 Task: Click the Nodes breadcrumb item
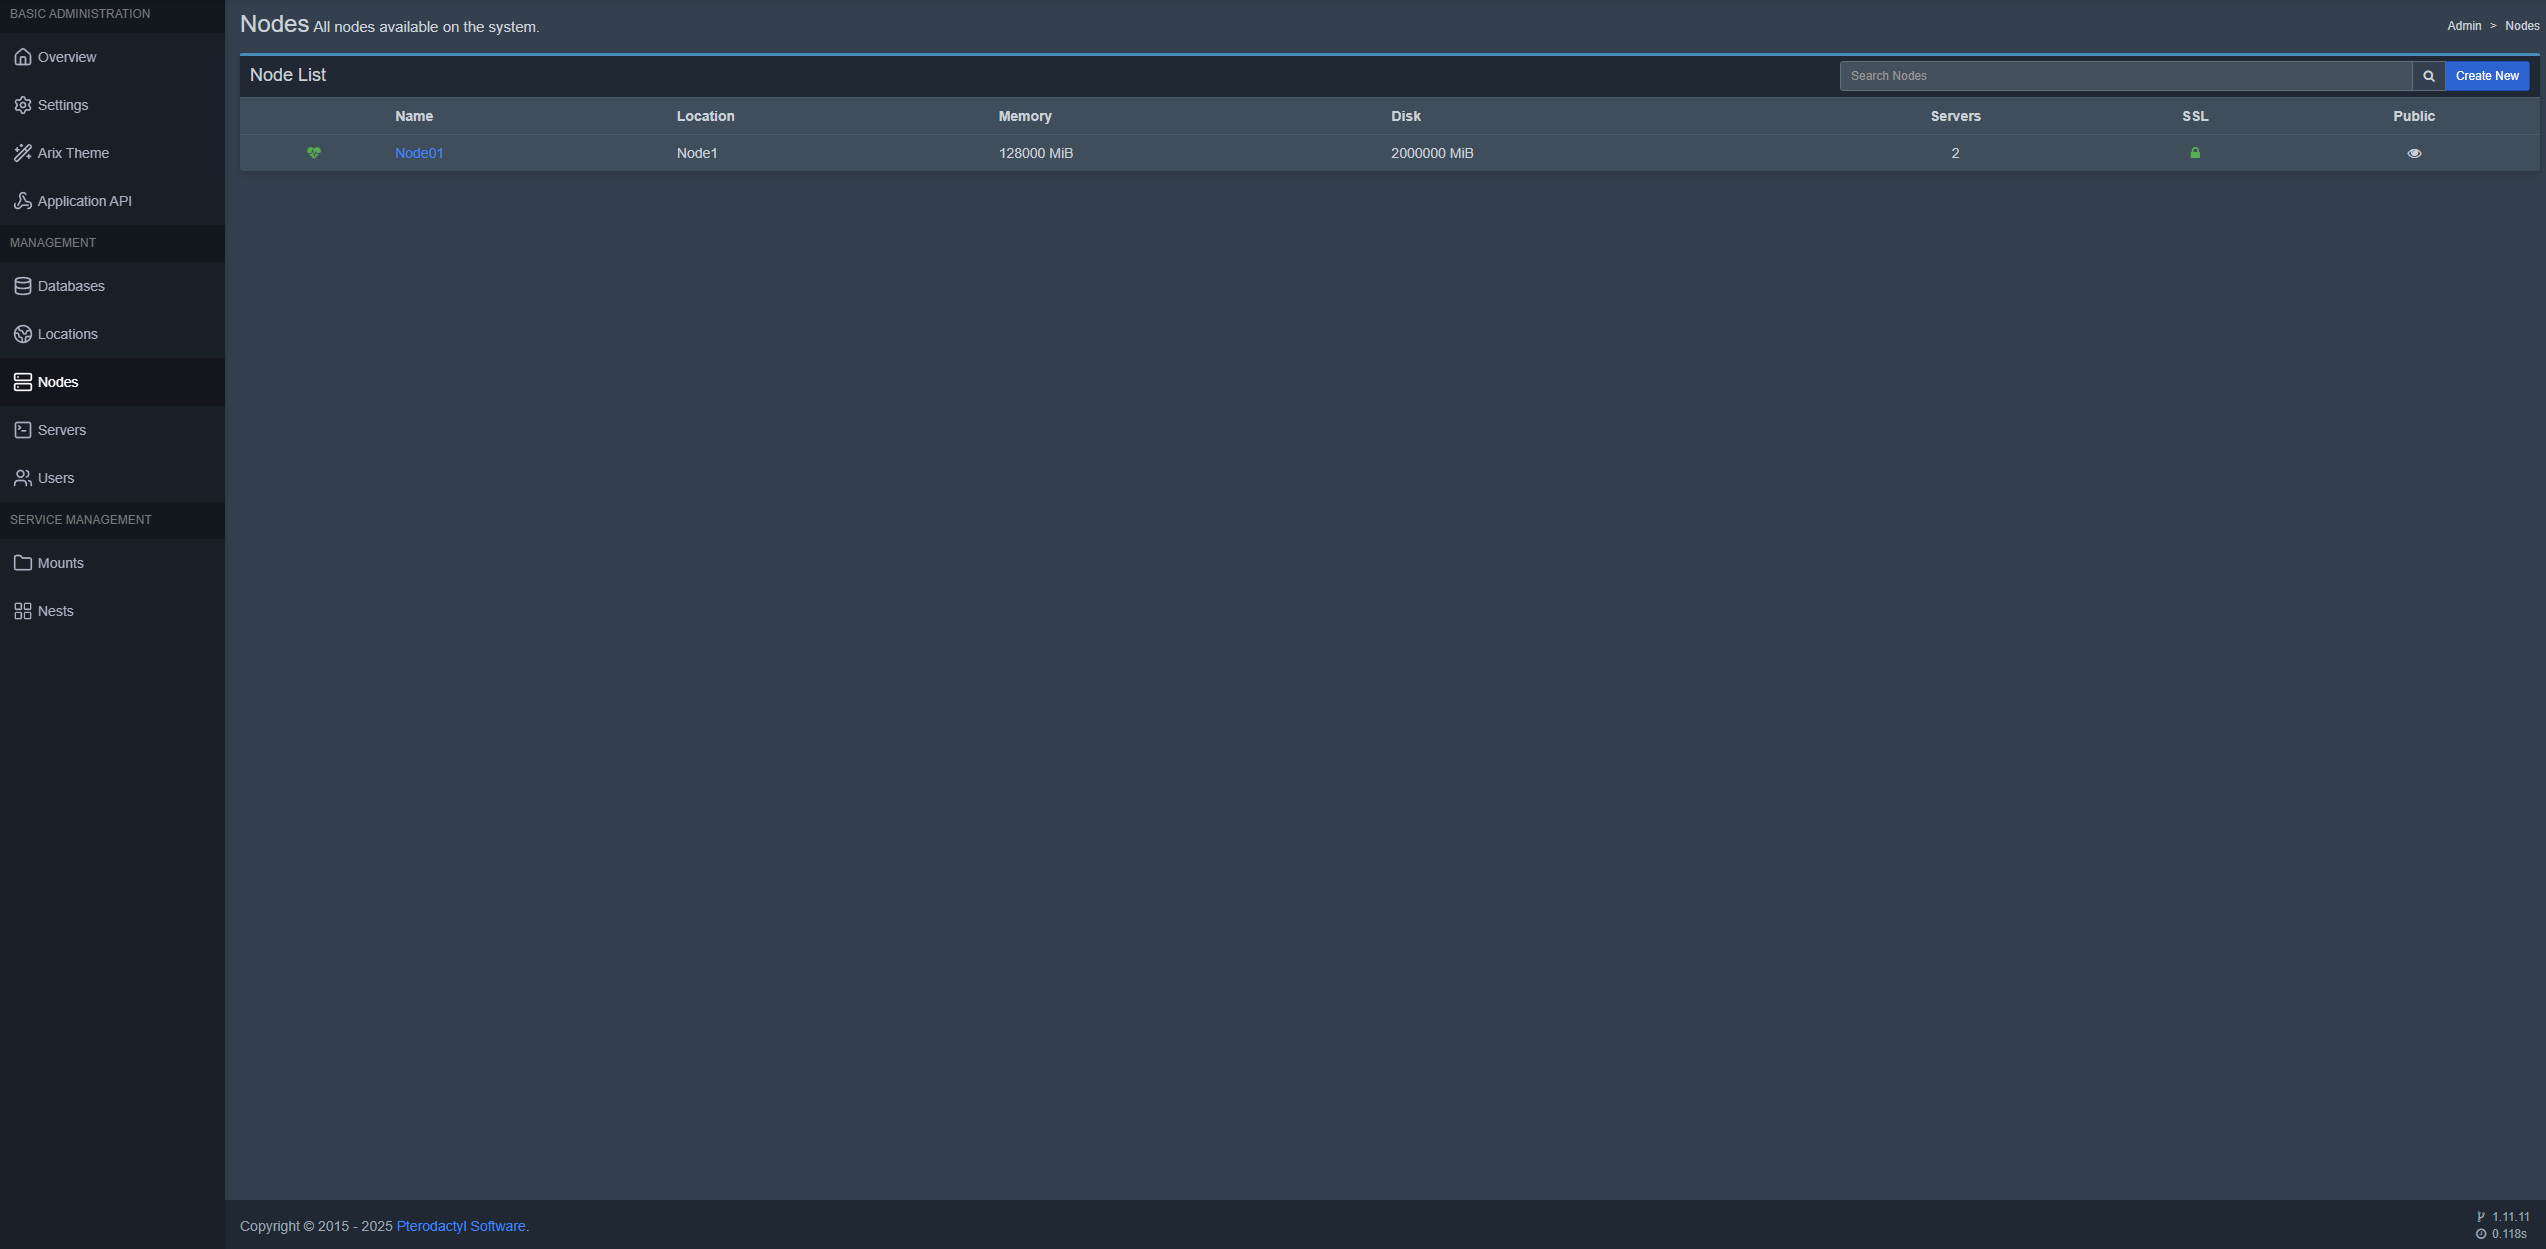[2522, 26]
